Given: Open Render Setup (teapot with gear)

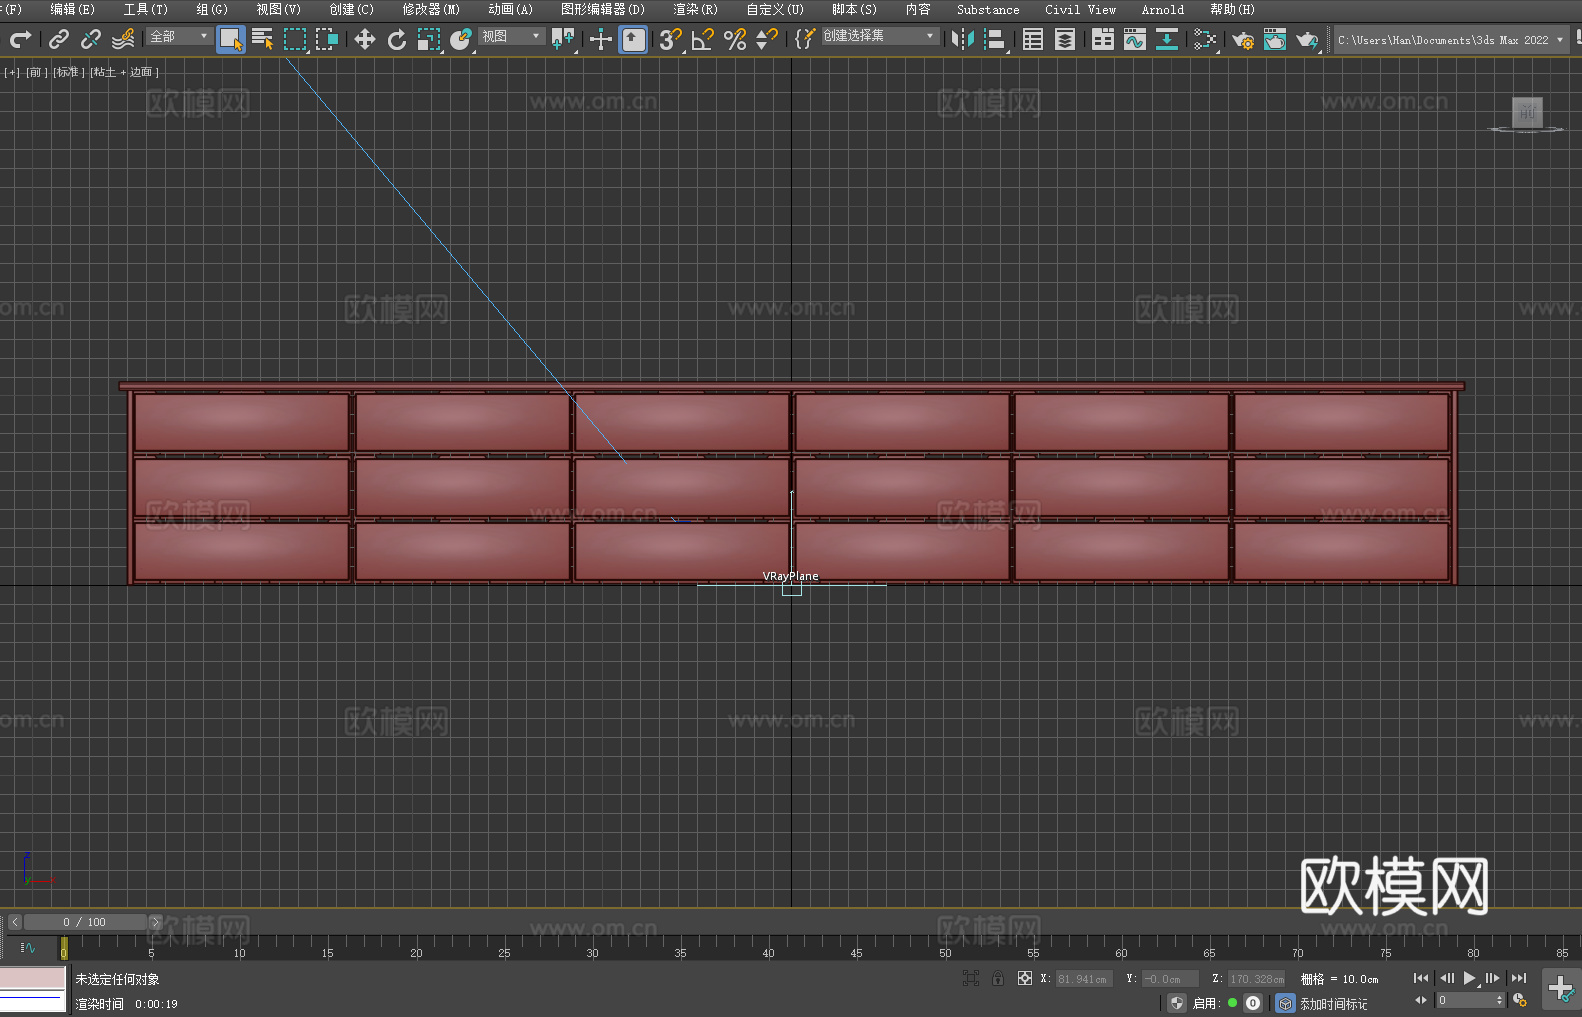Looking at the screenshot, I should 1243,39.
